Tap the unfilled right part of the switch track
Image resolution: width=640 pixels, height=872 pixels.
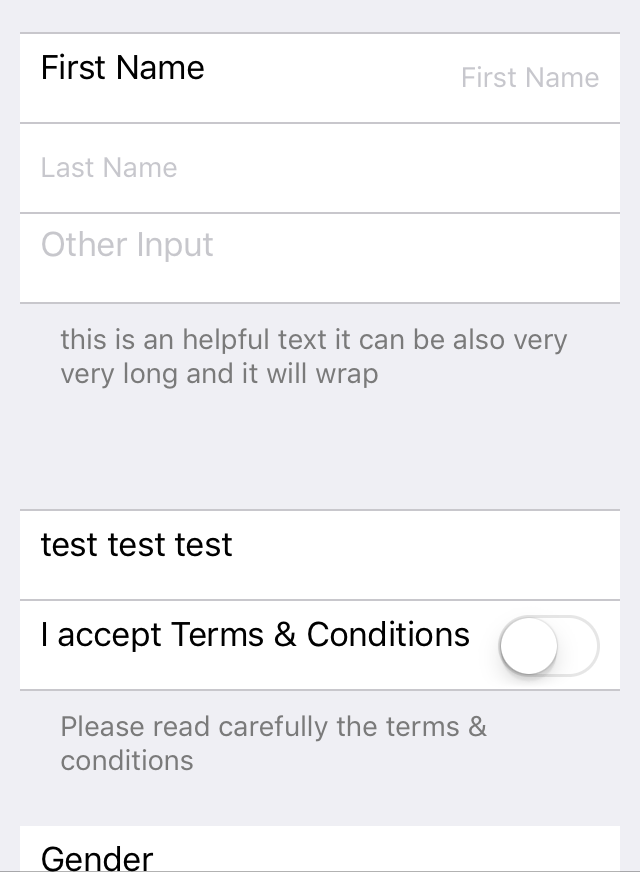pos(578,646)
